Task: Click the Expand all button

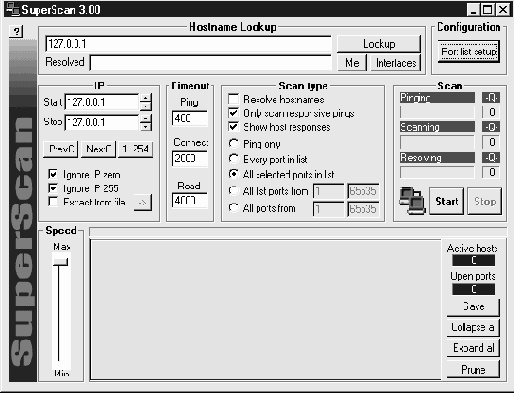Action: (x=473, y=348)
